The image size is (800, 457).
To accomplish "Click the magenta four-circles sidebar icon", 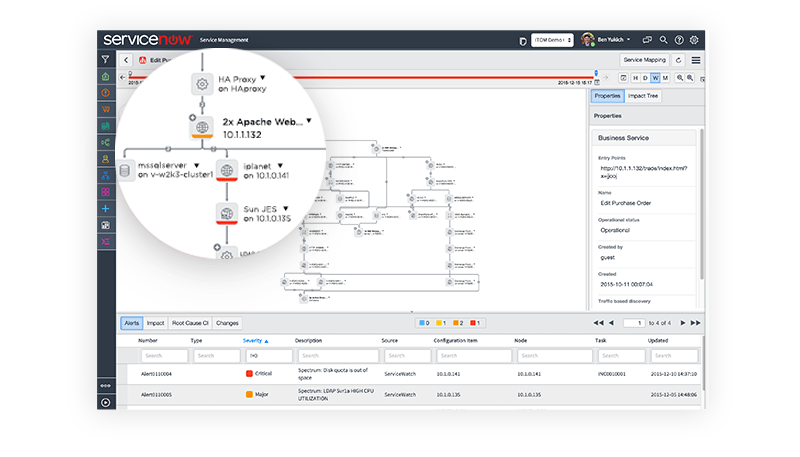I will pyautogui.click(x=106, y=192).
